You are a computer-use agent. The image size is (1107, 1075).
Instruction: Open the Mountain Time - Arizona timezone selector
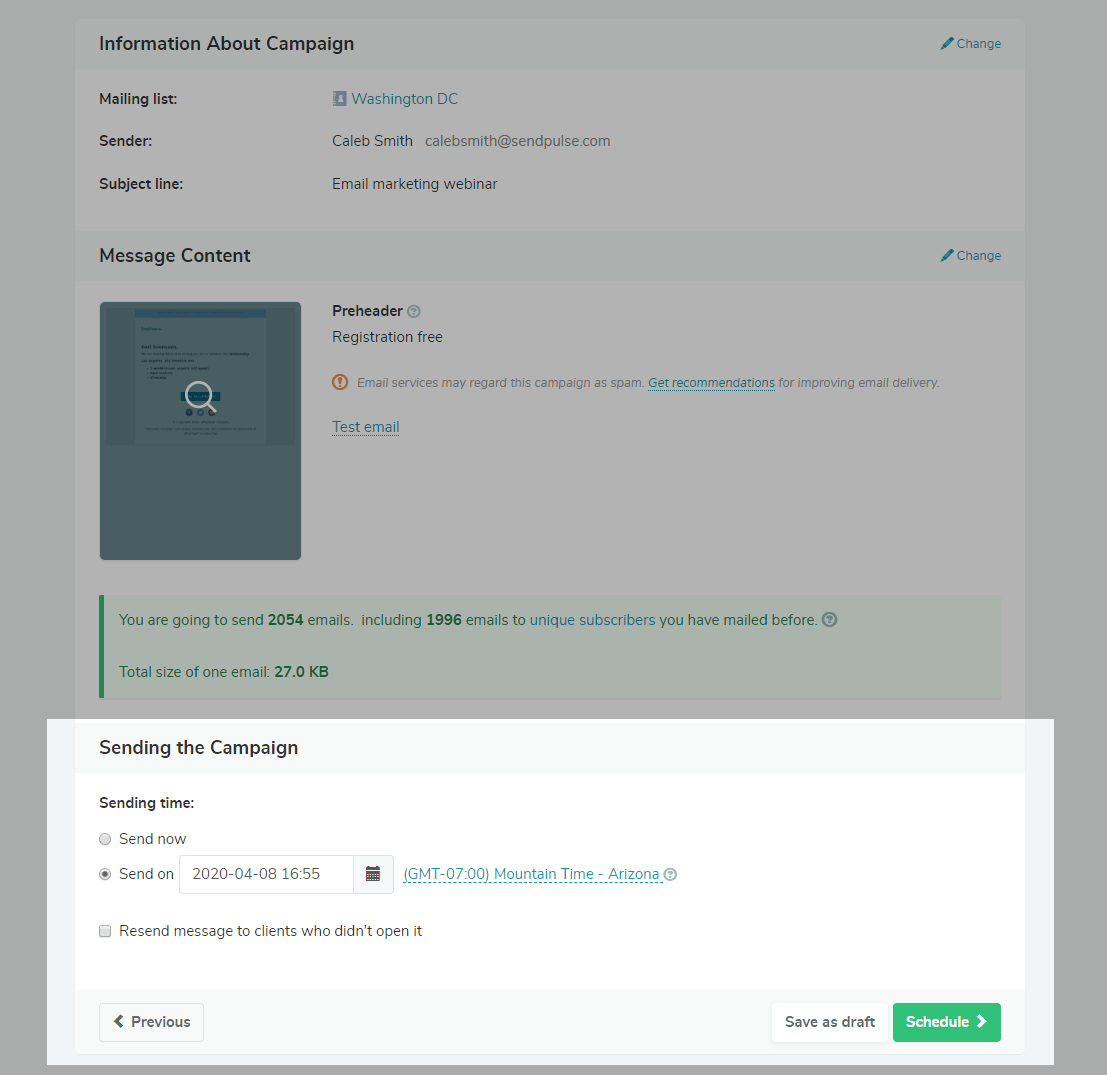pos(531,874)
